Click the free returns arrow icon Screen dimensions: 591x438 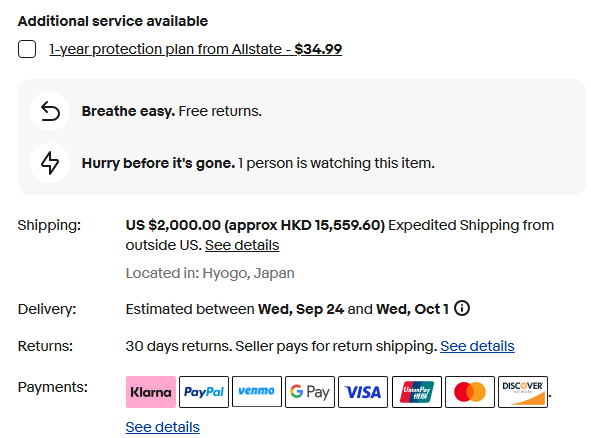(x=50, y=111)
